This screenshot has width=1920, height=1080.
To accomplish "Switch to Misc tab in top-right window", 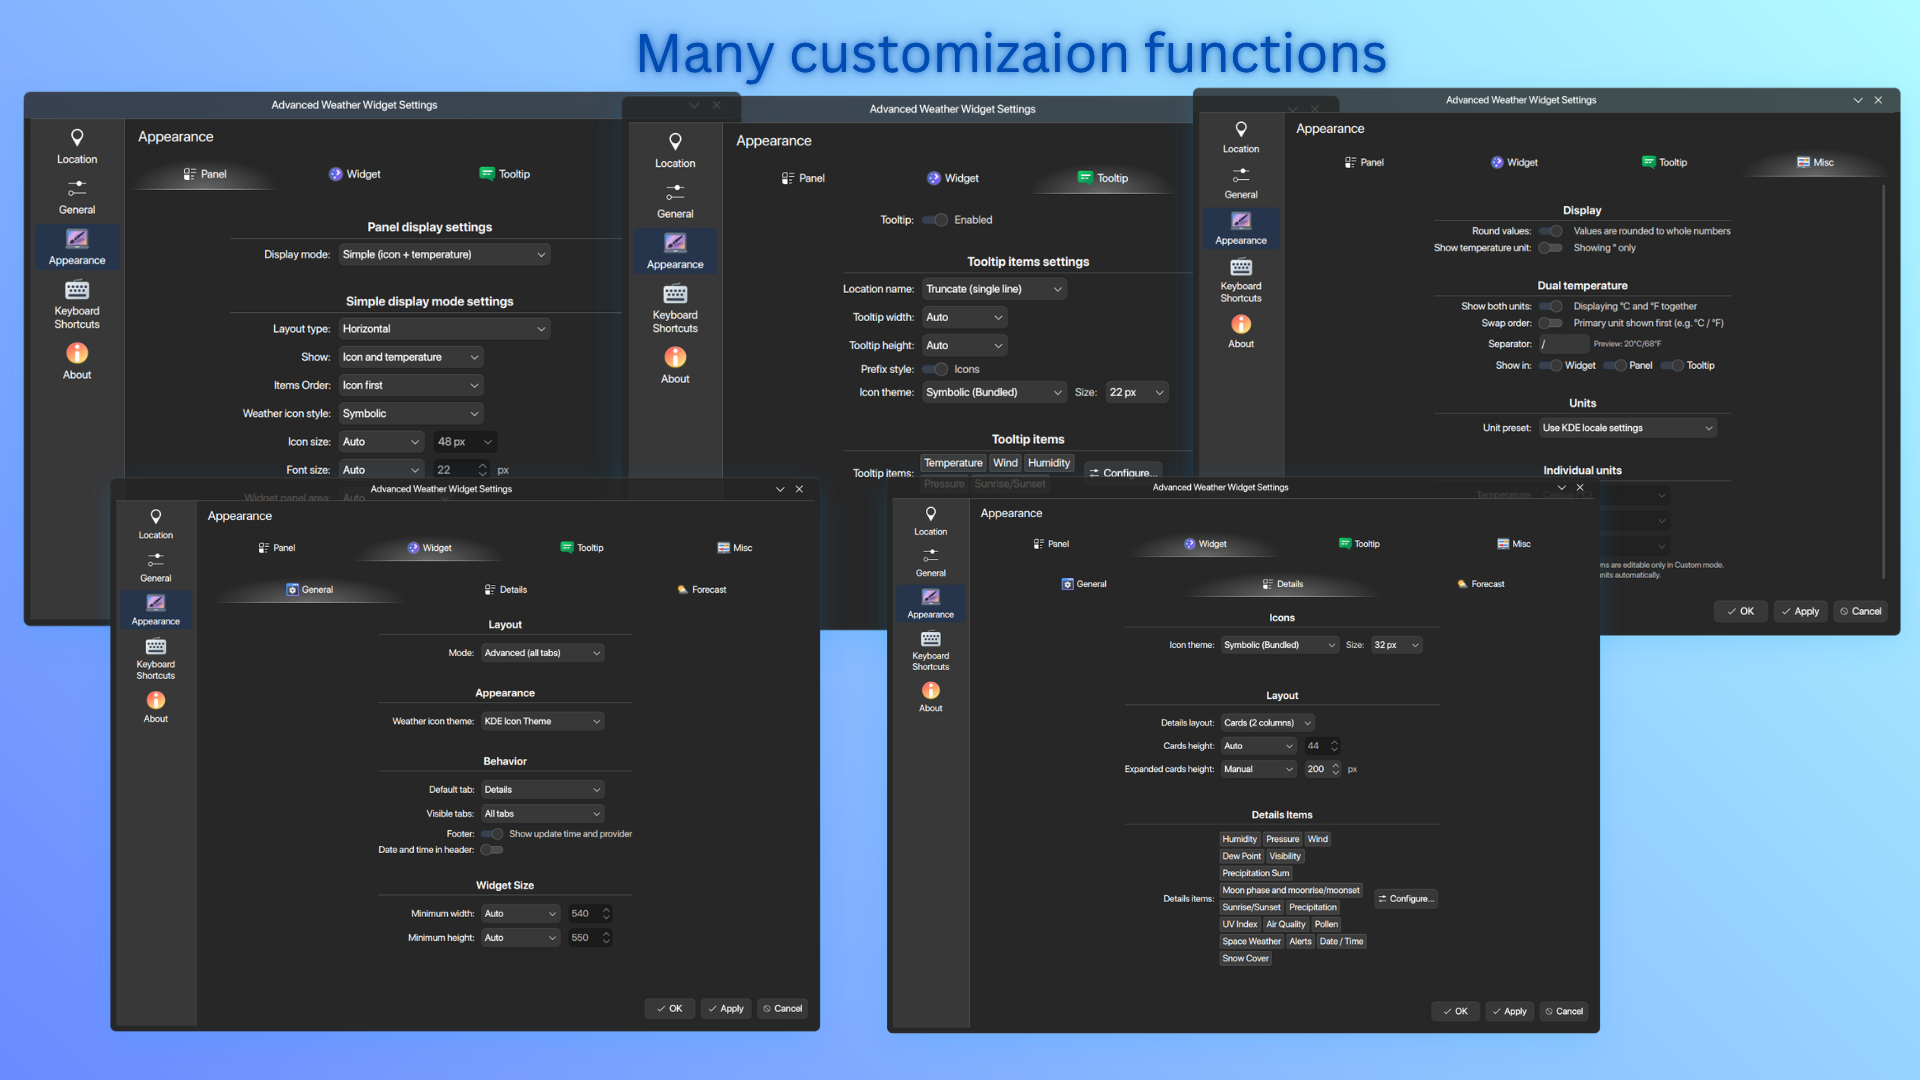I will (1815, 162).
